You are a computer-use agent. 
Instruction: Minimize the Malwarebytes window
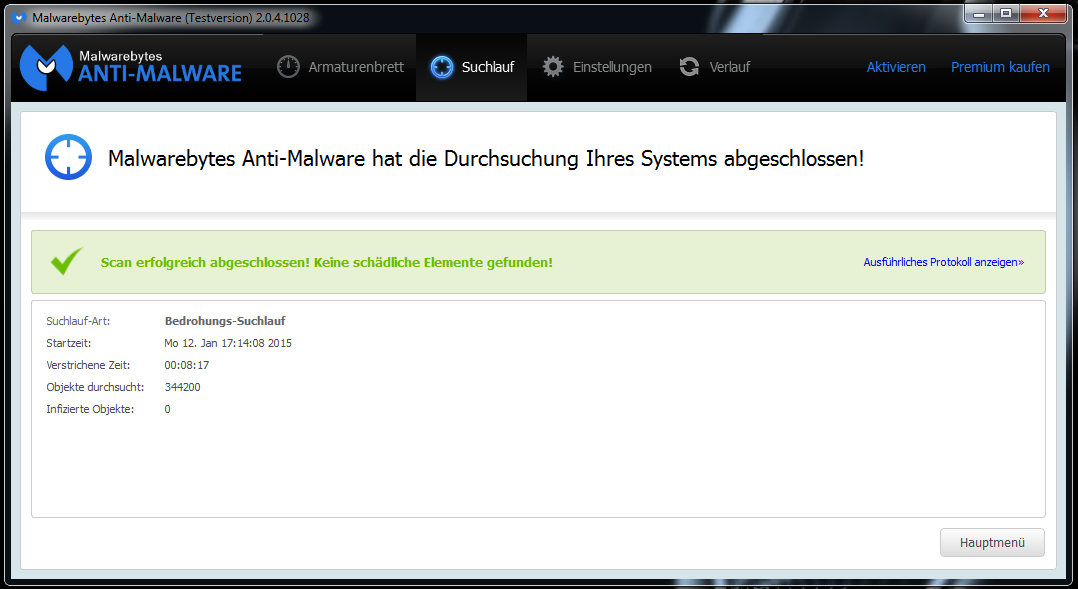point(979,13)
